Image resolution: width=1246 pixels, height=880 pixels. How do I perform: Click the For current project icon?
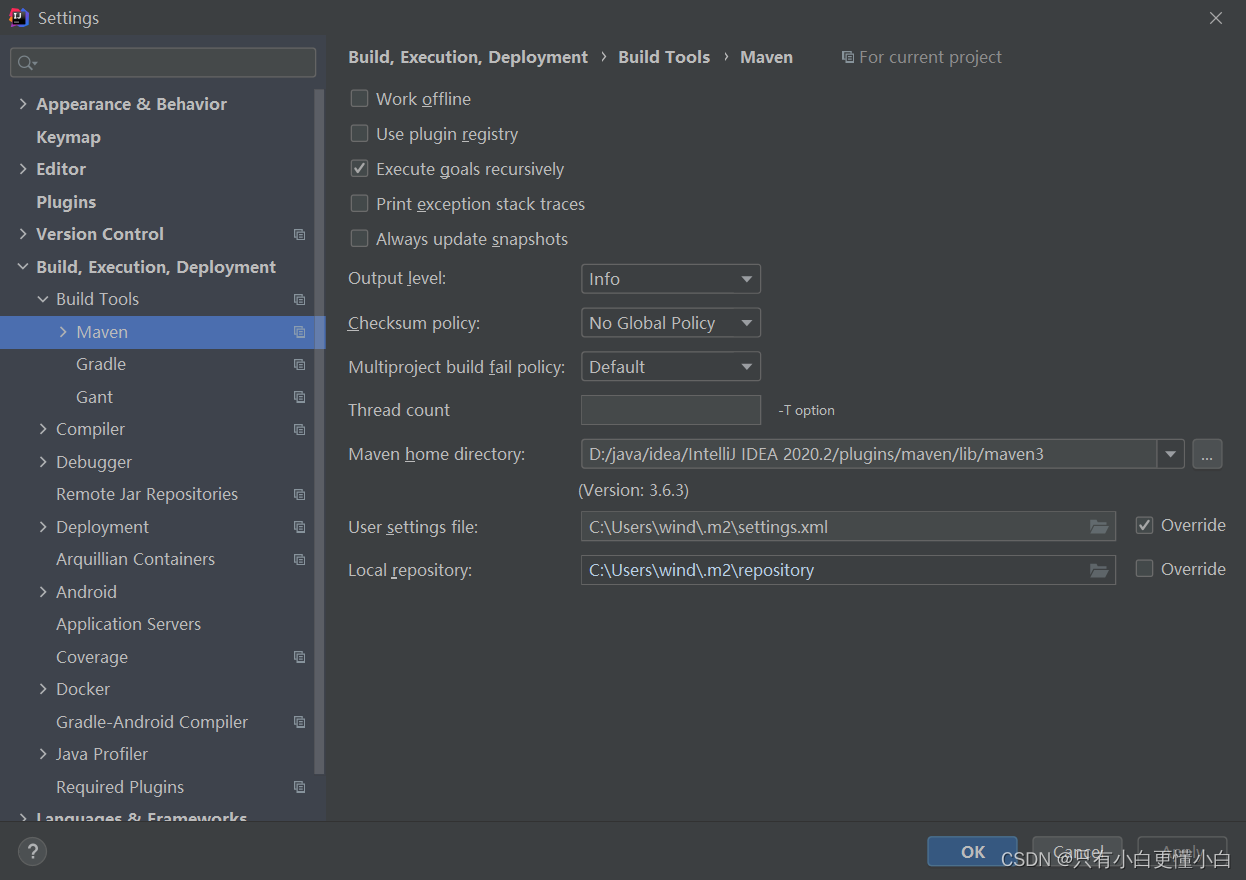848,58
